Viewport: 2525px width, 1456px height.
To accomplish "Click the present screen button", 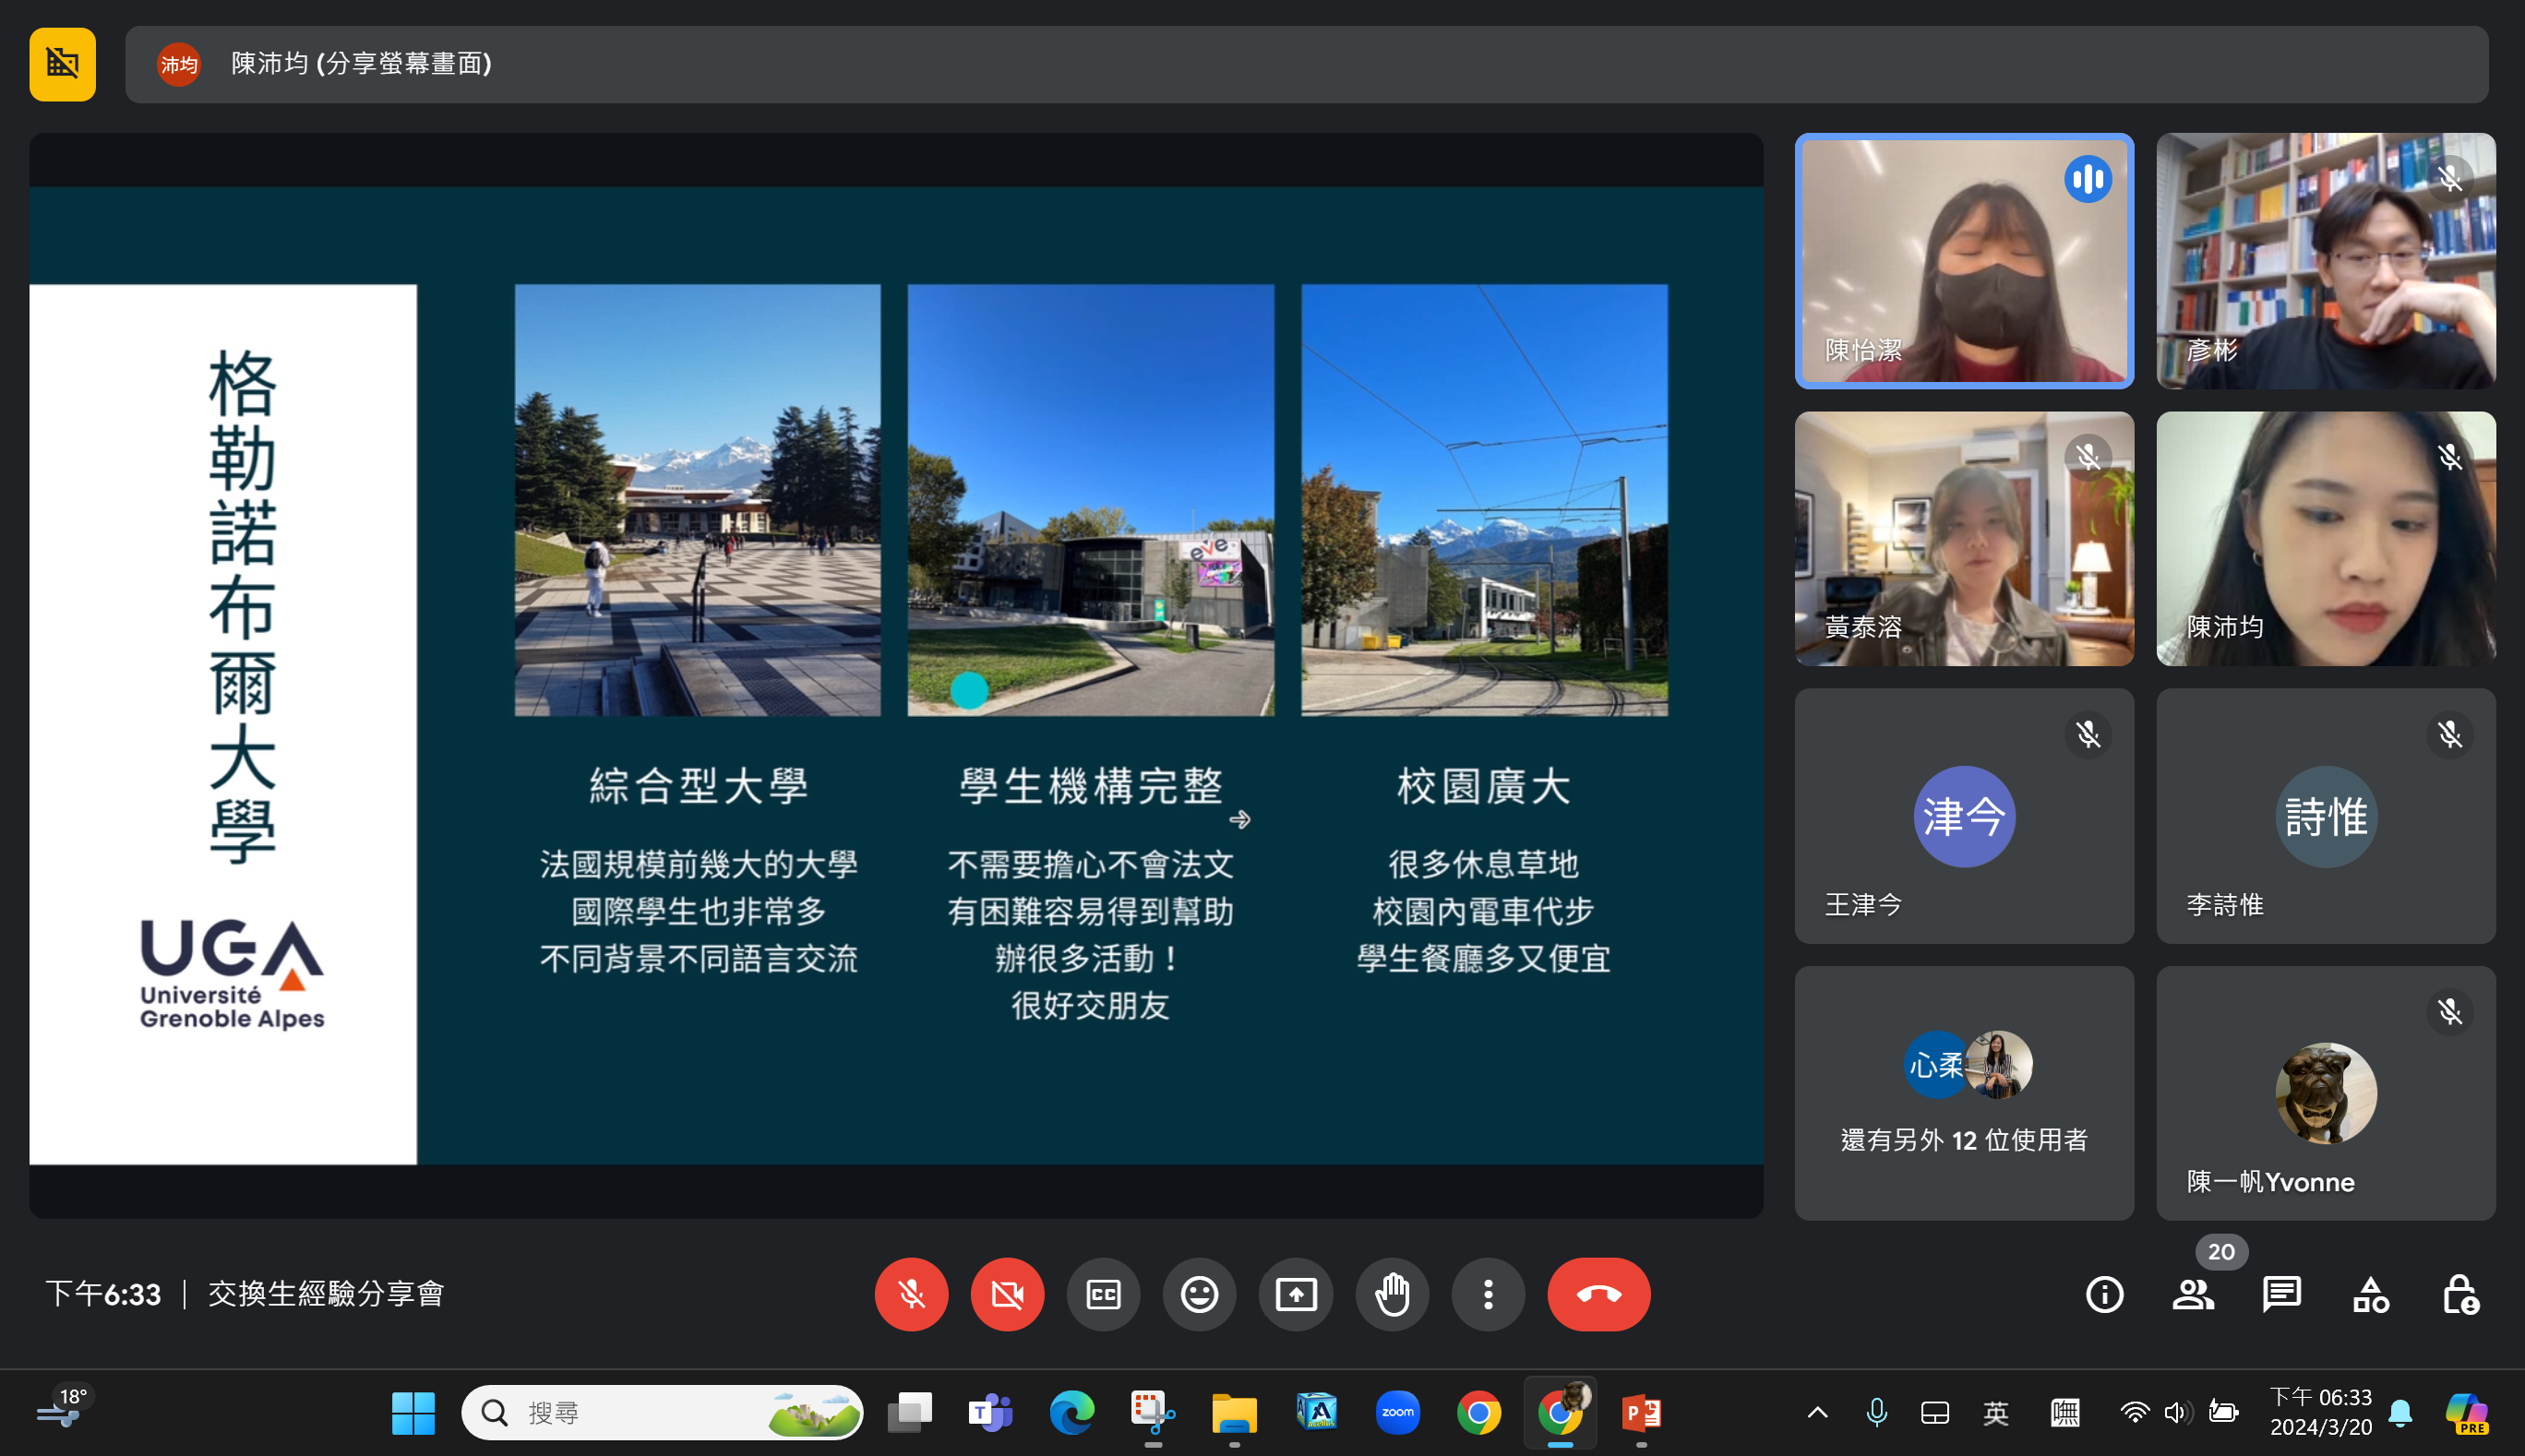I will [x=1296, y=1294].
